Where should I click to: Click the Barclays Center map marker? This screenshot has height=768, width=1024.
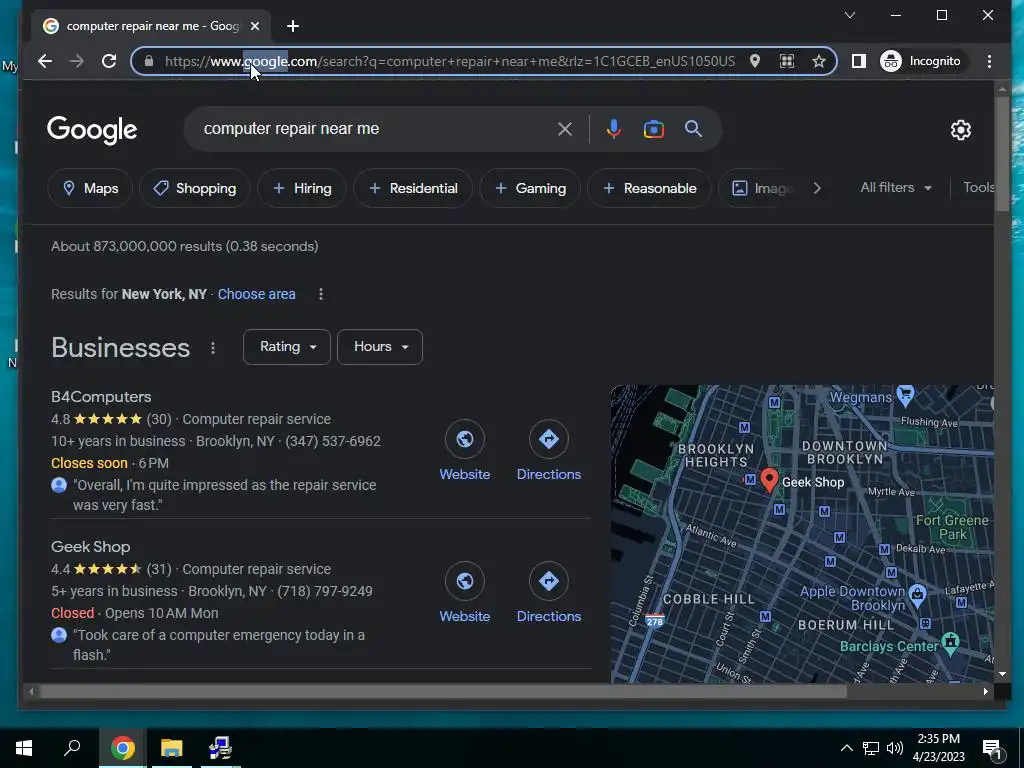coord(951,642)
